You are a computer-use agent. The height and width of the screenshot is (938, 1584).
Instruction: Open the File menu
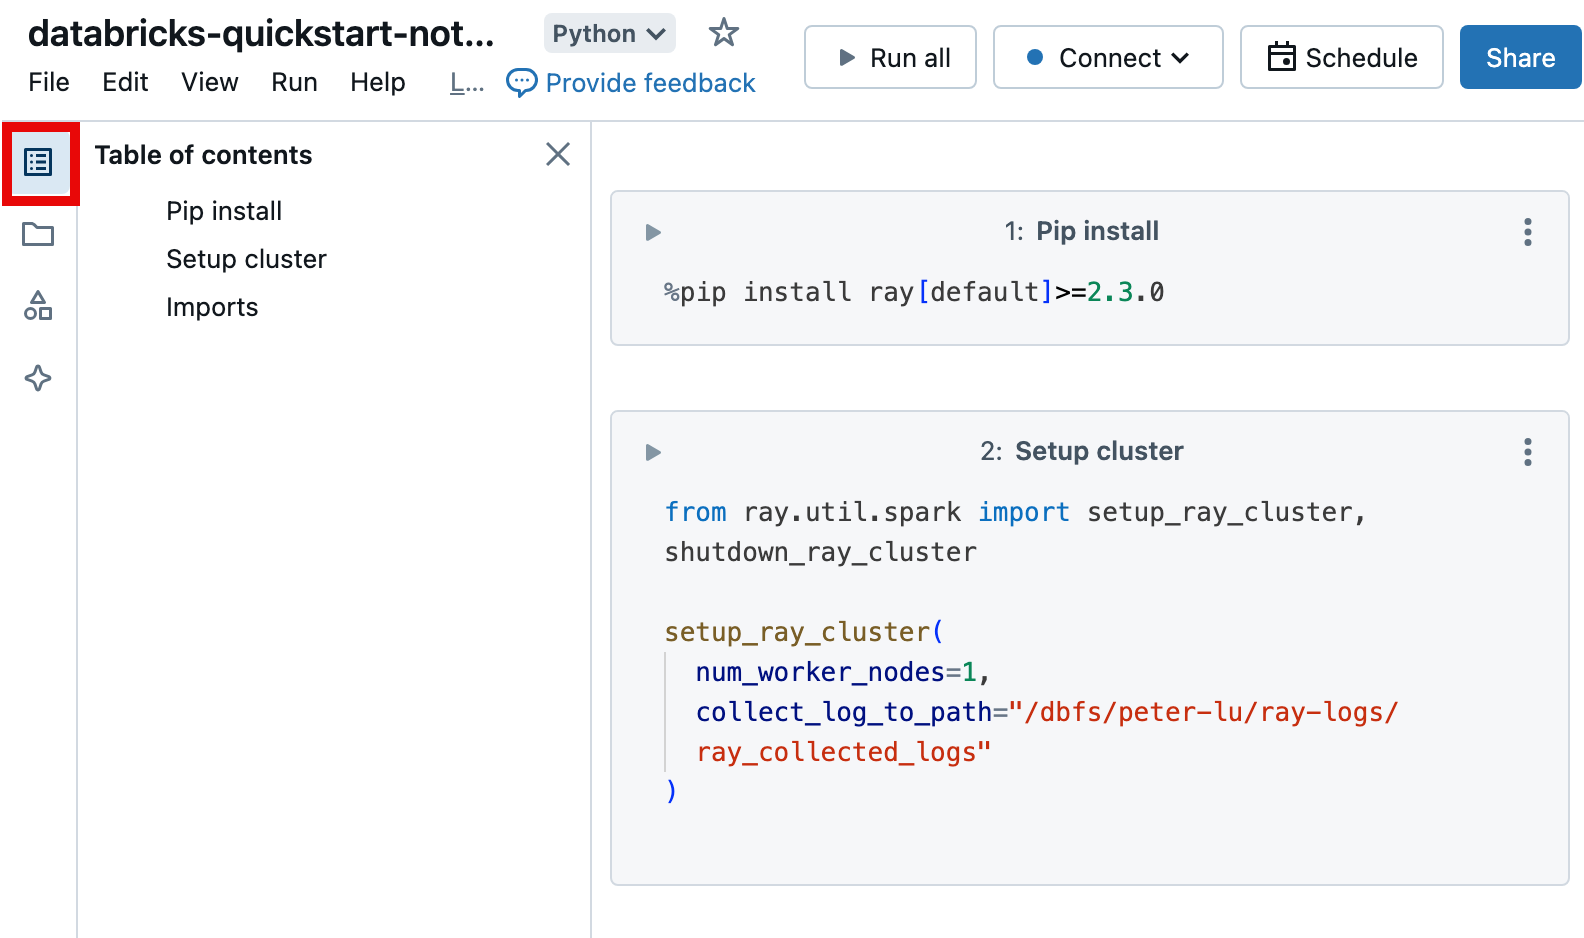[x=49, y=82]
